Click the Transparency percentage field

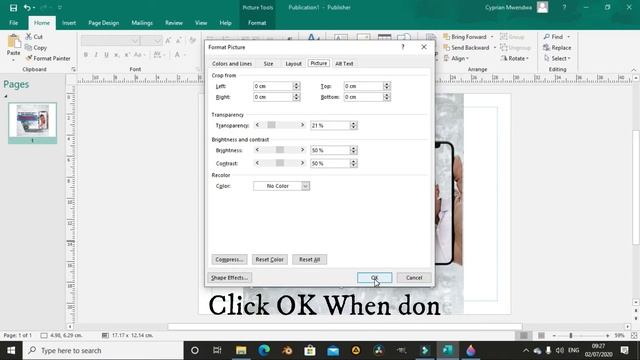tap(330, 125)
